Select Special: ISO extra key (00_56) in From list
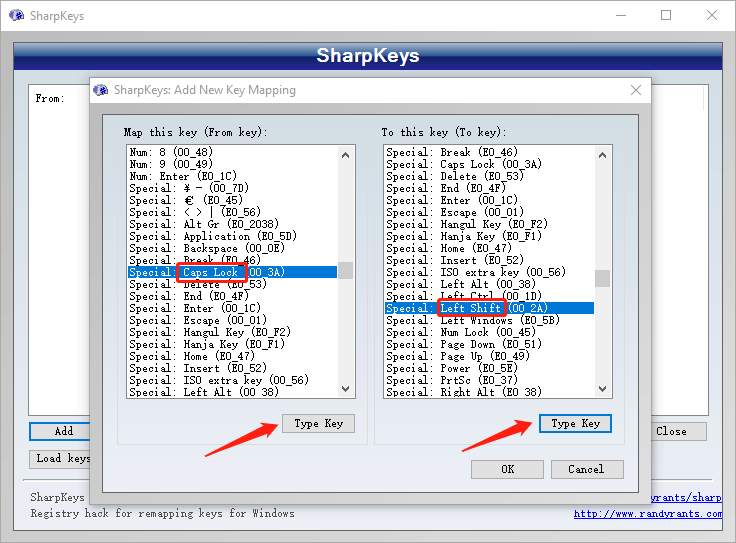 [x=232, y=380]
